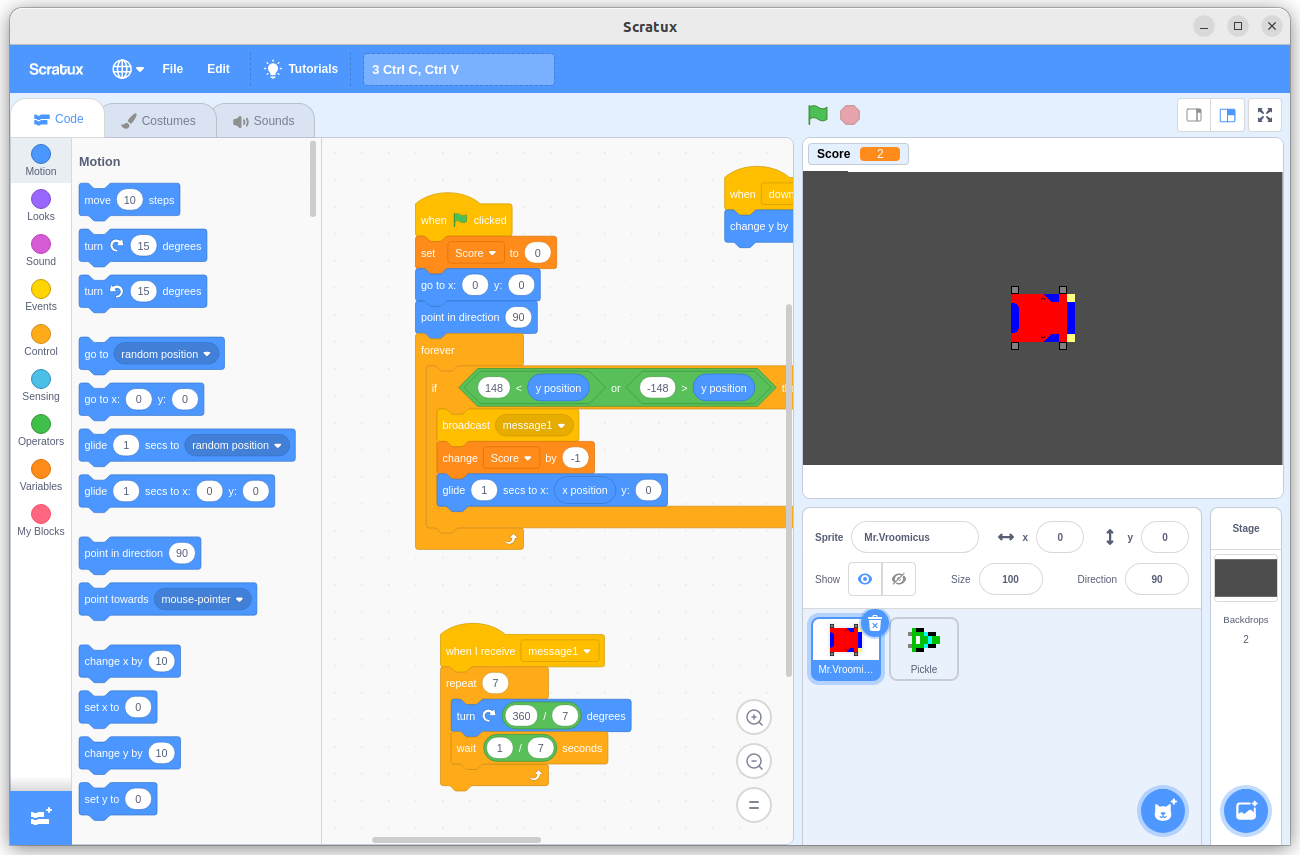Screen dimensions: 1300x855
Task: Open message1 dropdown in when I receive block
Action: (560, 651)
